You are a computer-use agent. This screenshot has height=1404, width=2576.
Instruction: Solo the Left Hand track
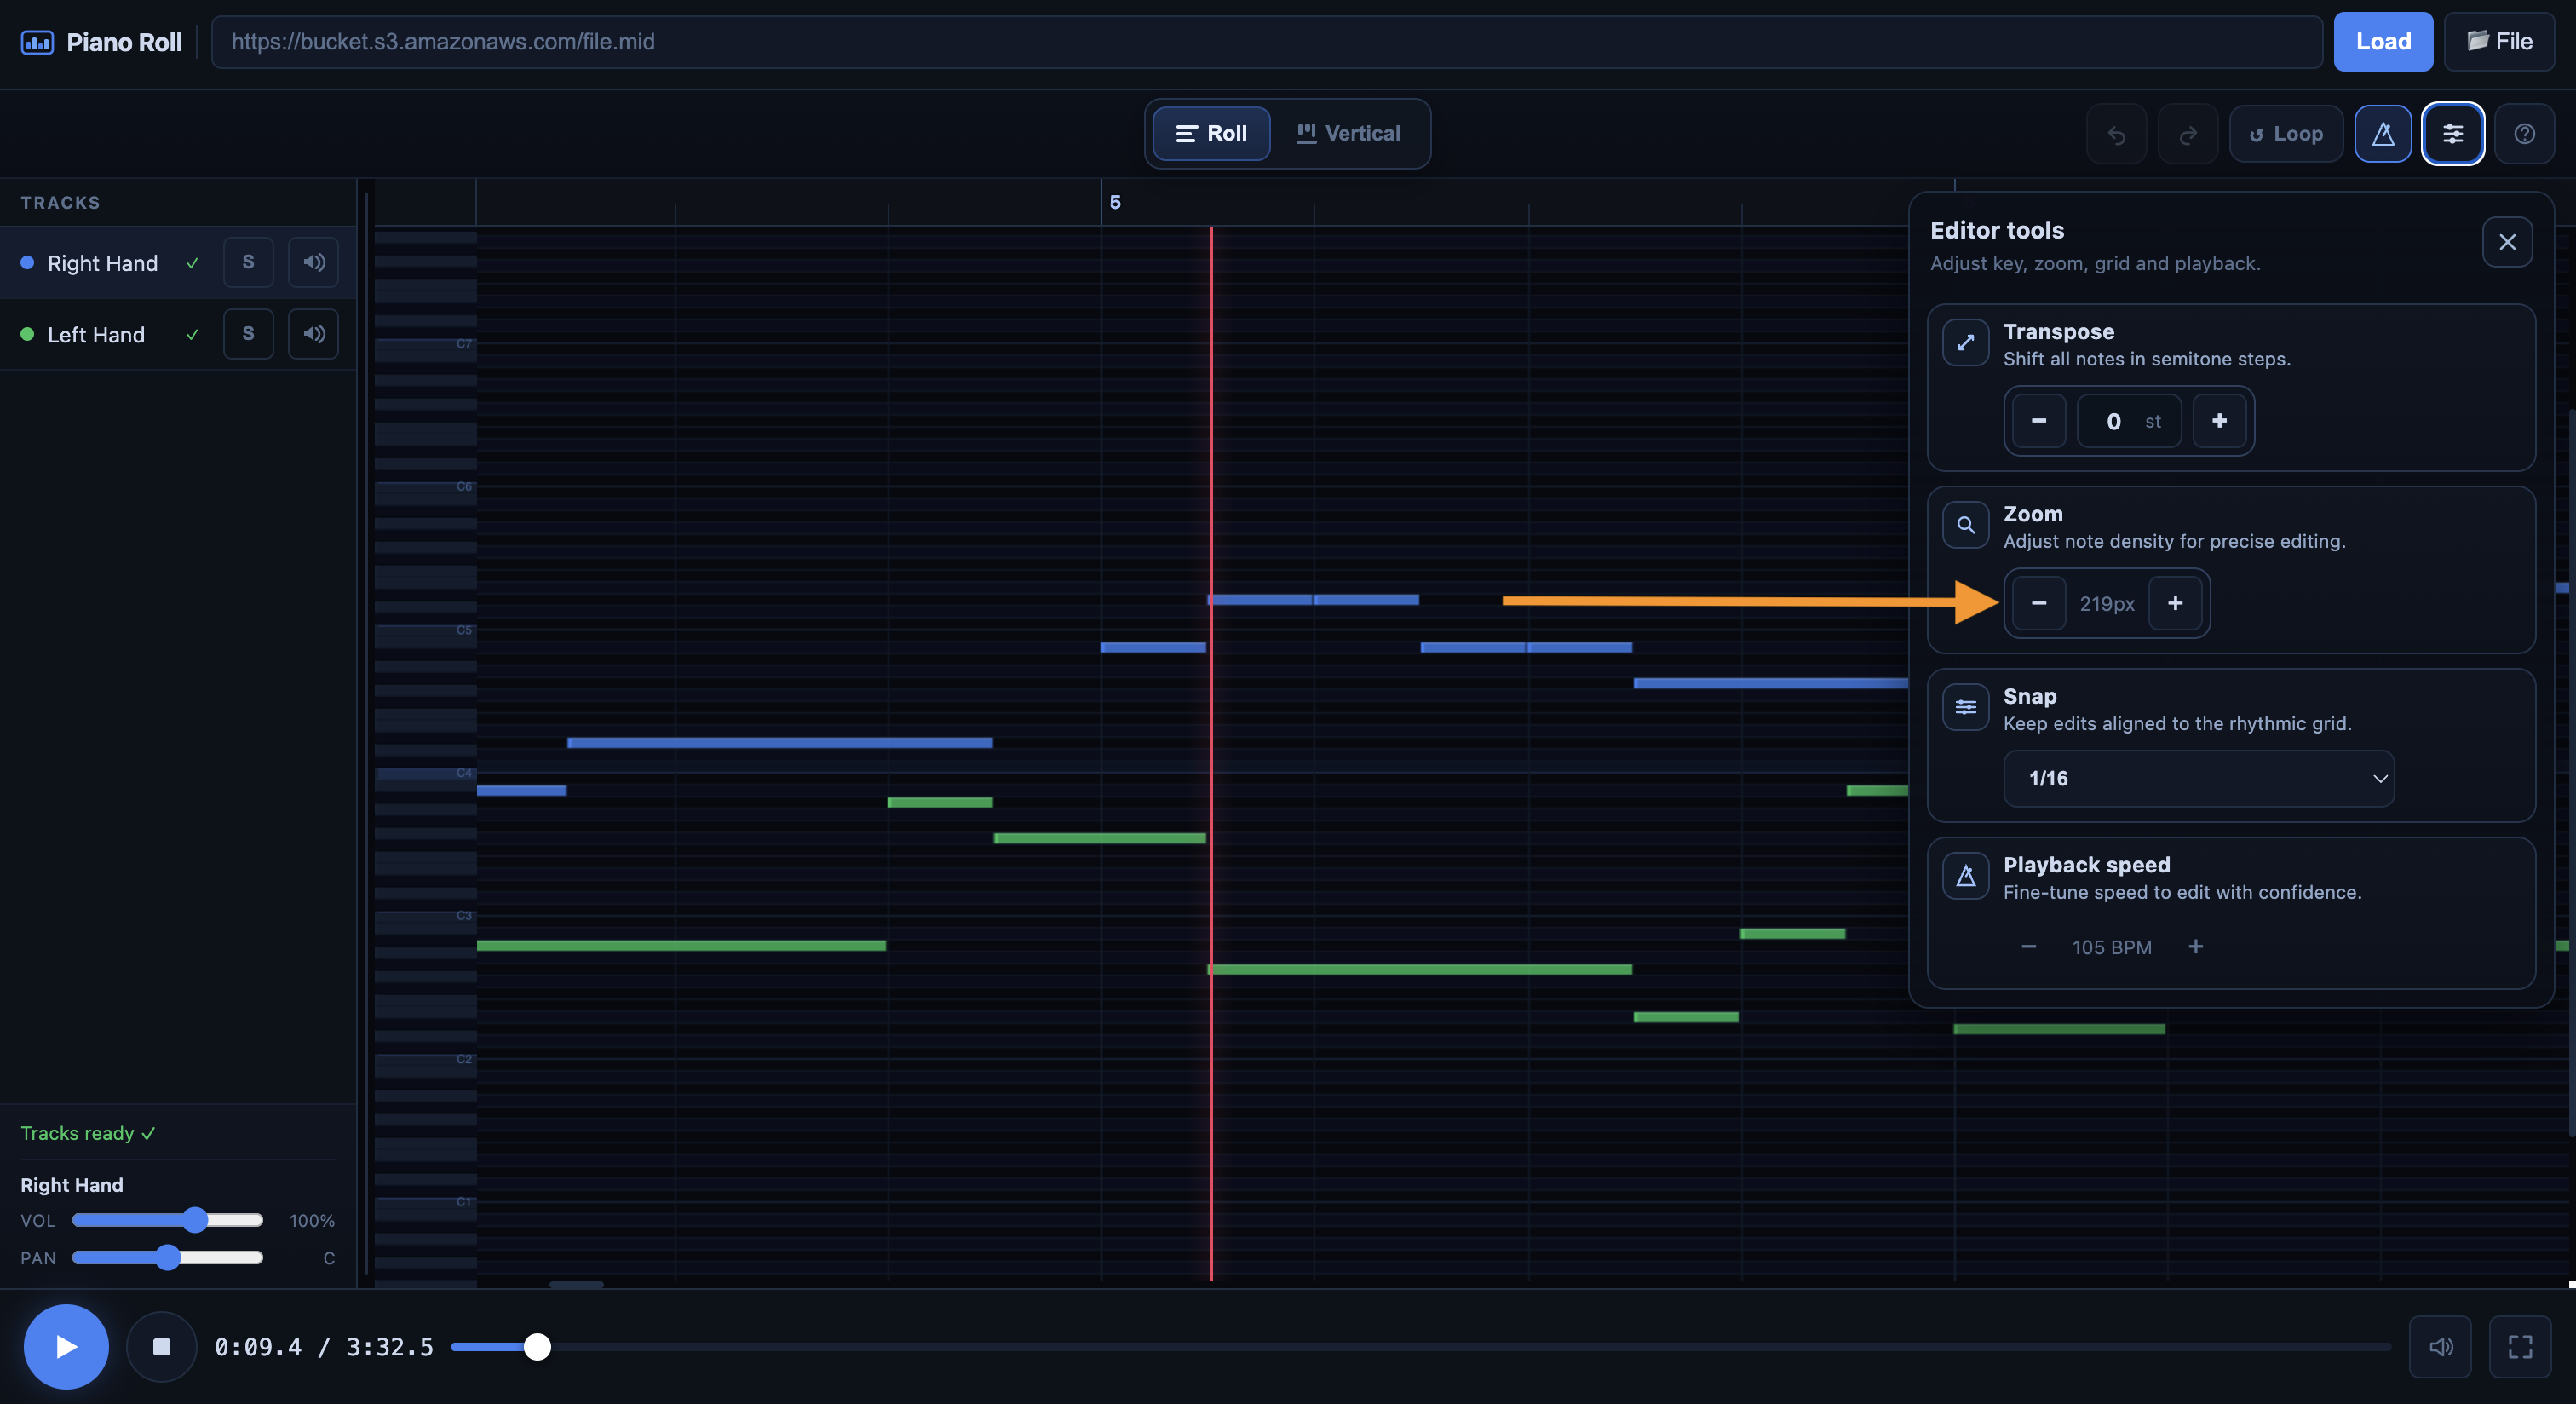248,334
